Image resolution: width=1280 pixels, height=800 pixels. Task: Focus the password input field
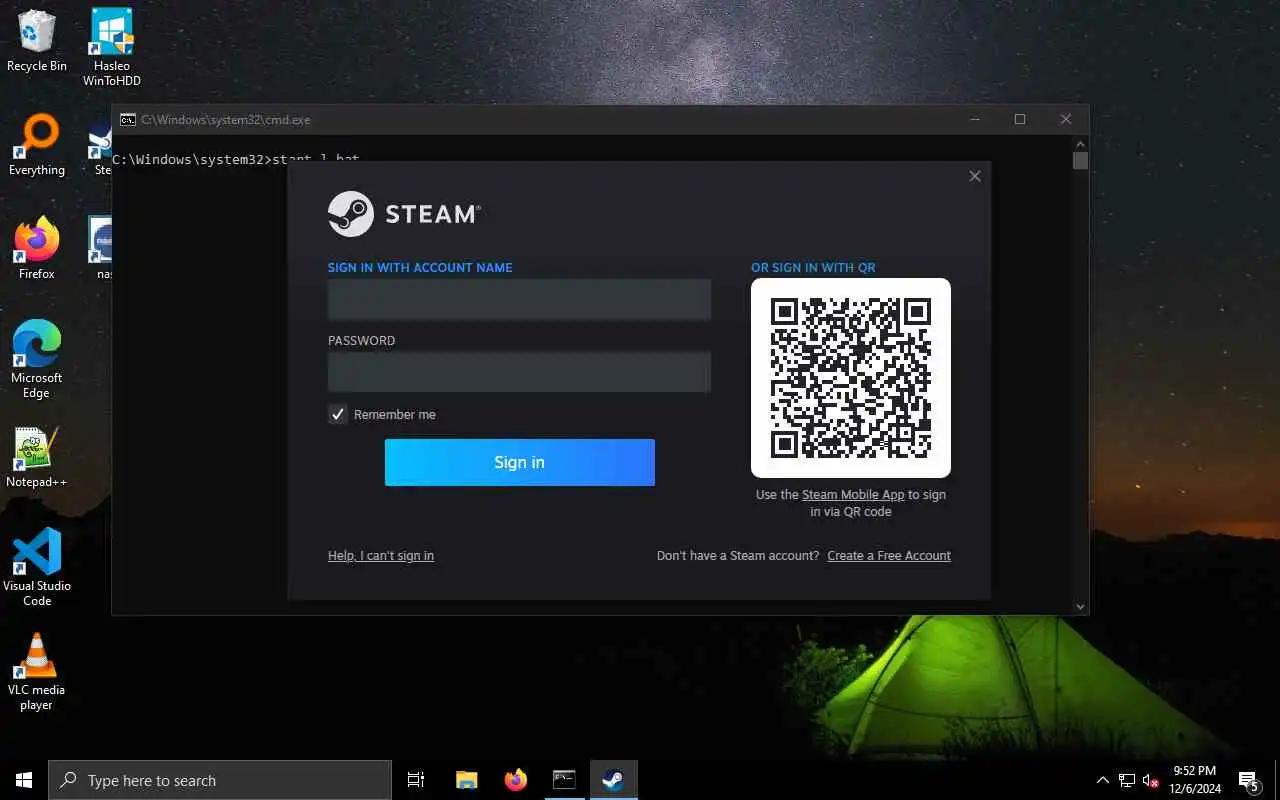520,372
